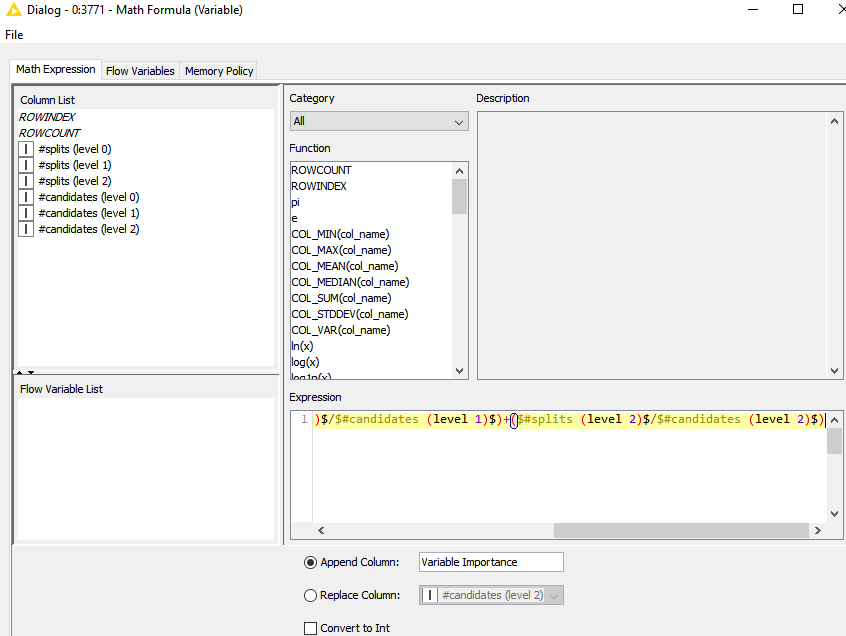Open the Category dropdown showing All
Screen dimensions: 846x636
coord(379,121)
